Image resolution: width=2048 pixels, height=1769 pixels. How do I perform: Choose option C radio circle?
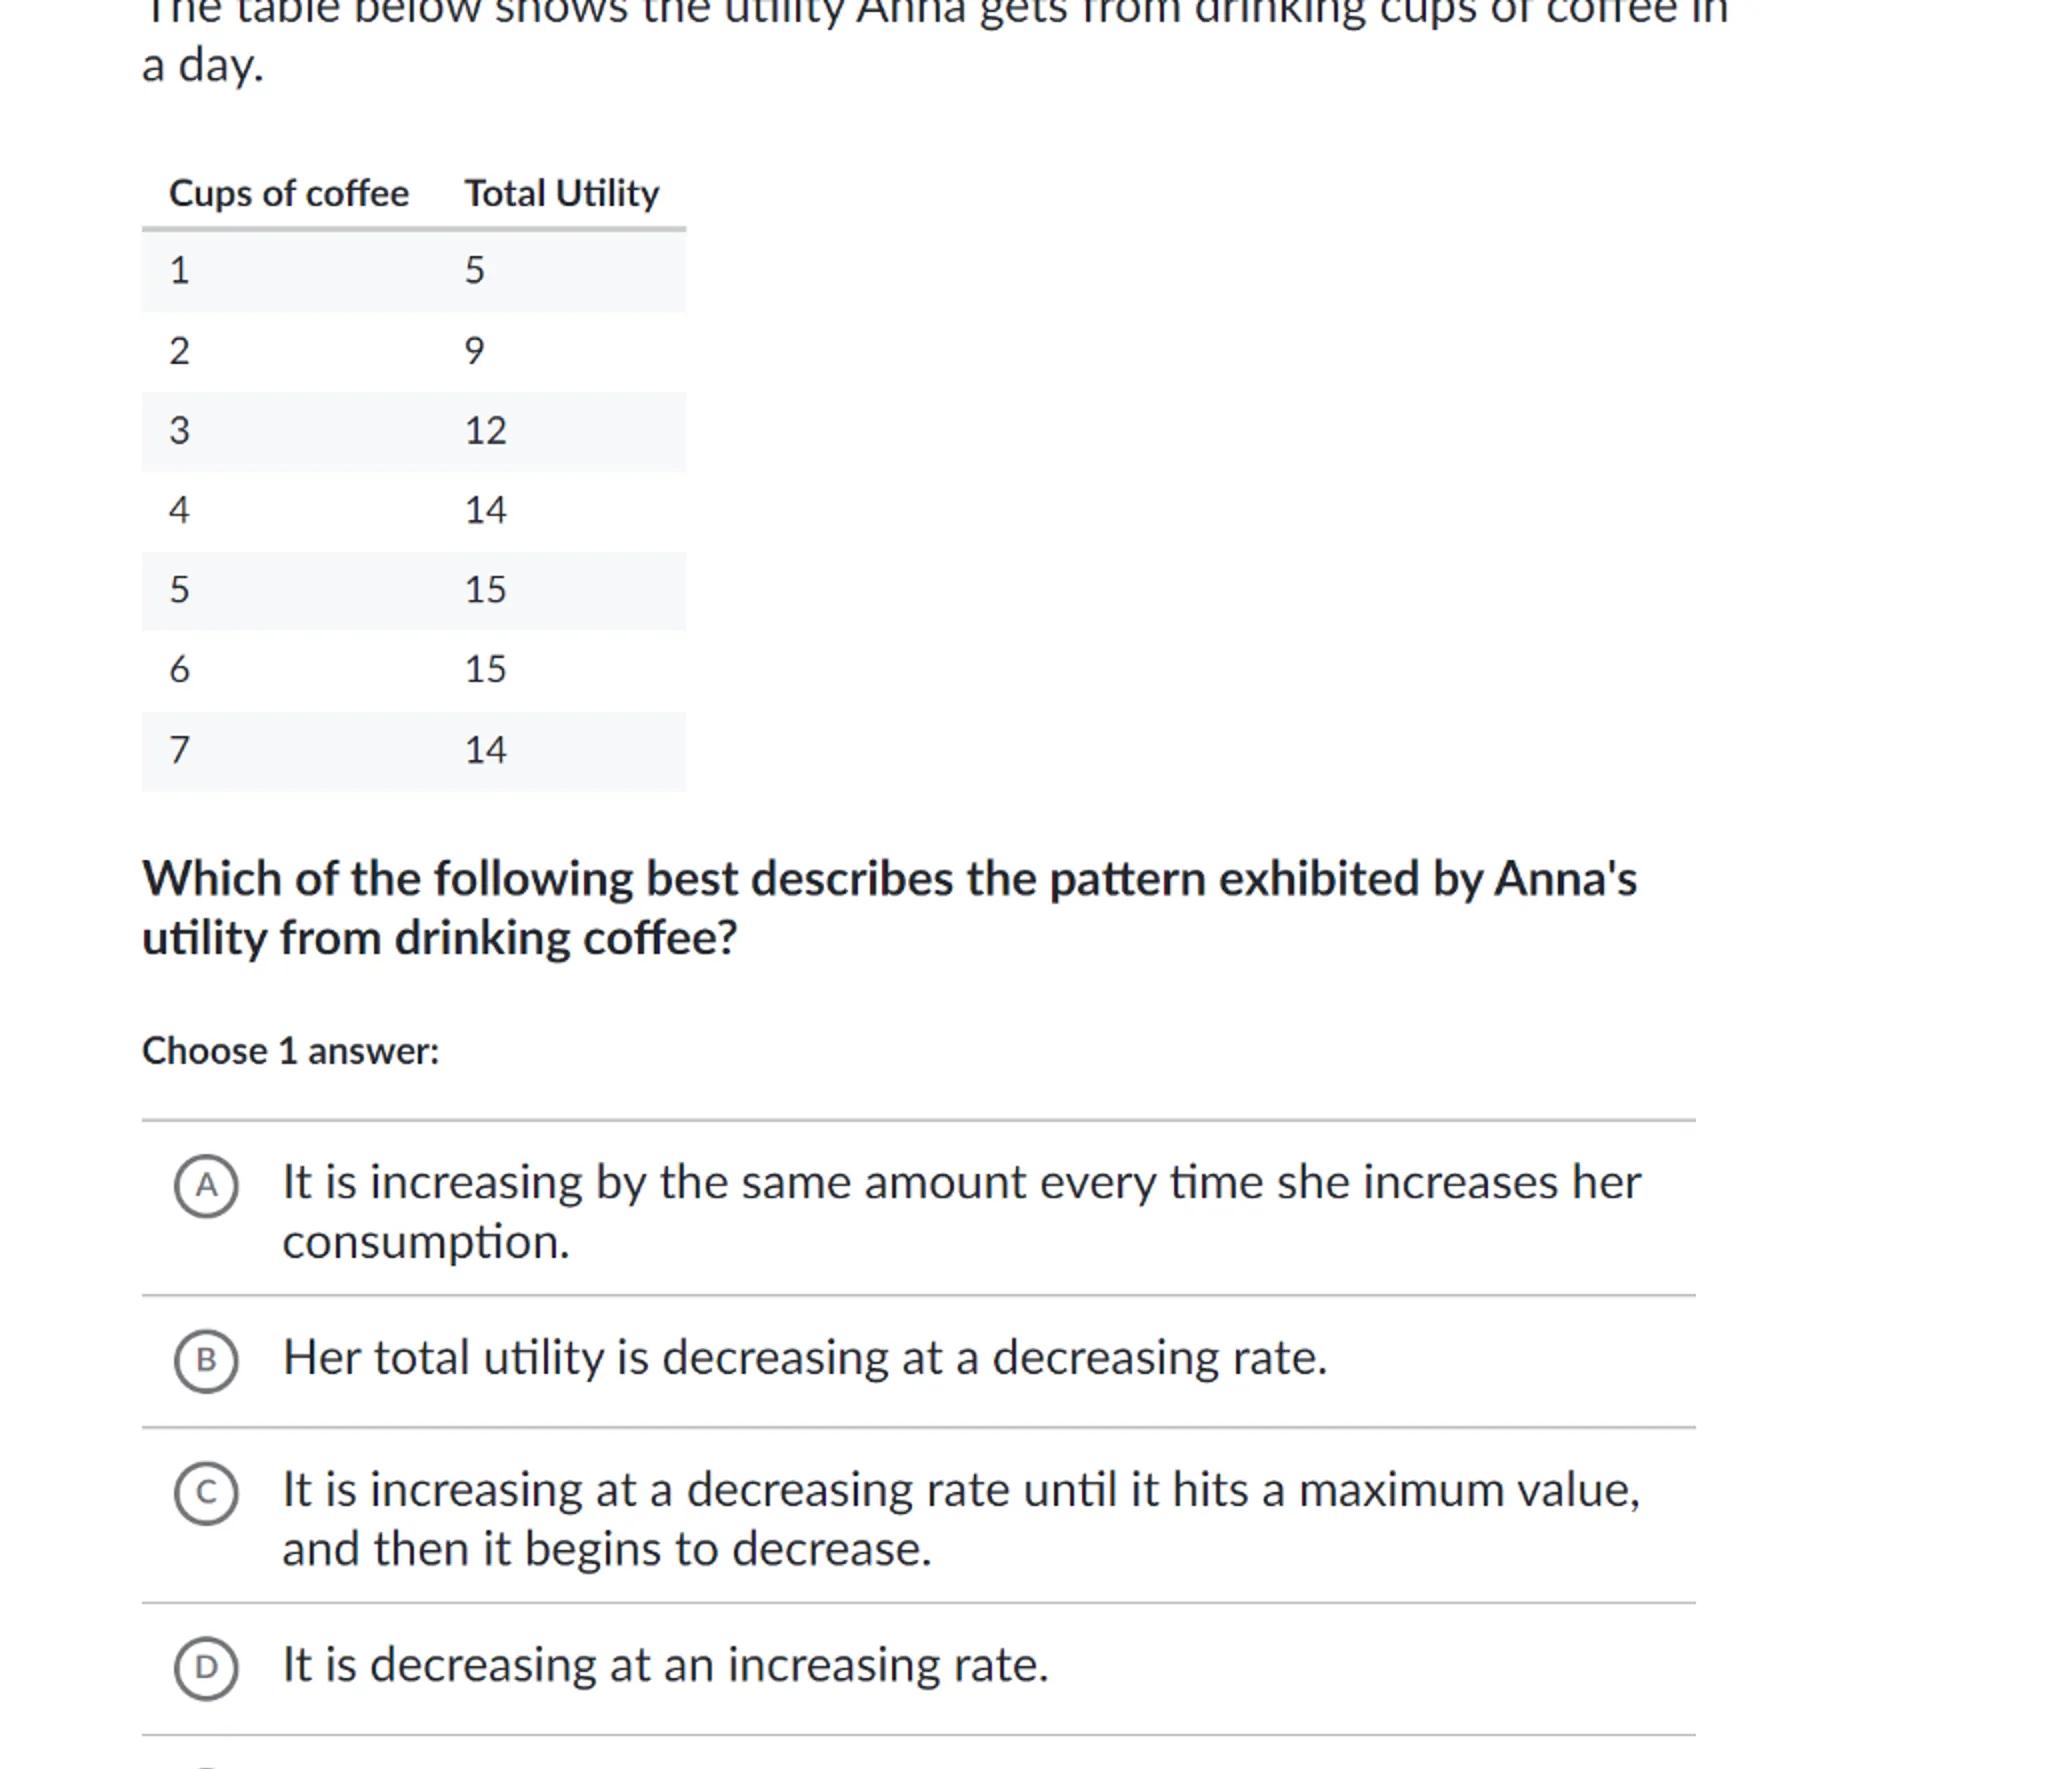(206, 1493)
